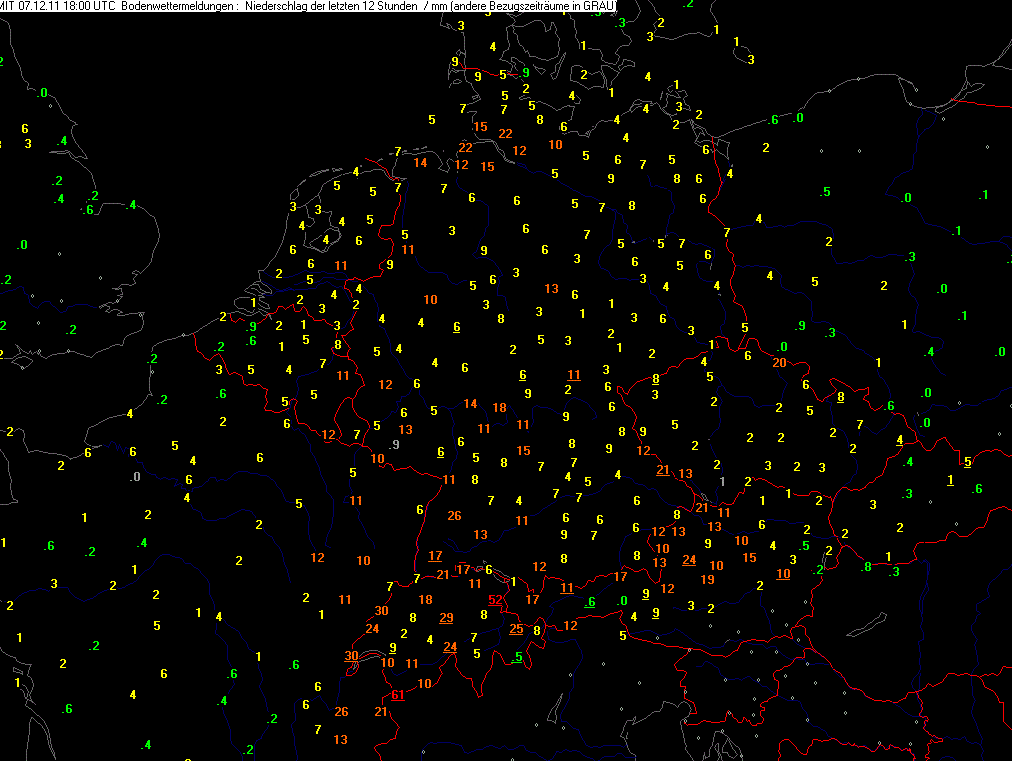Click the gray .0 station reading
The image size is (1012, 761).
(135, 477)
